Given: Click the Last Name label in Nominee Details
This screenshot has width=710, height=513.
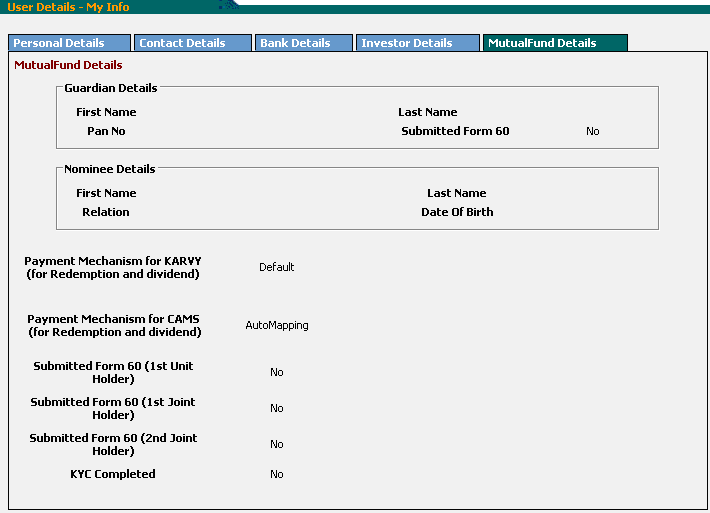Looking at the screenshot, I should click(x=456, y=193).
